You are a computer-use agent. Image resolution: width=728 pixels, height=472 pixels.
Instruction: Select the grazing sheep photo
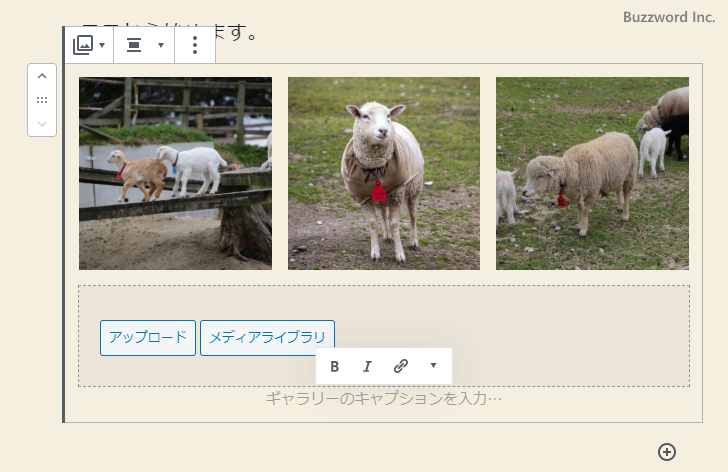pyautogui.click(x=592, y=174)
